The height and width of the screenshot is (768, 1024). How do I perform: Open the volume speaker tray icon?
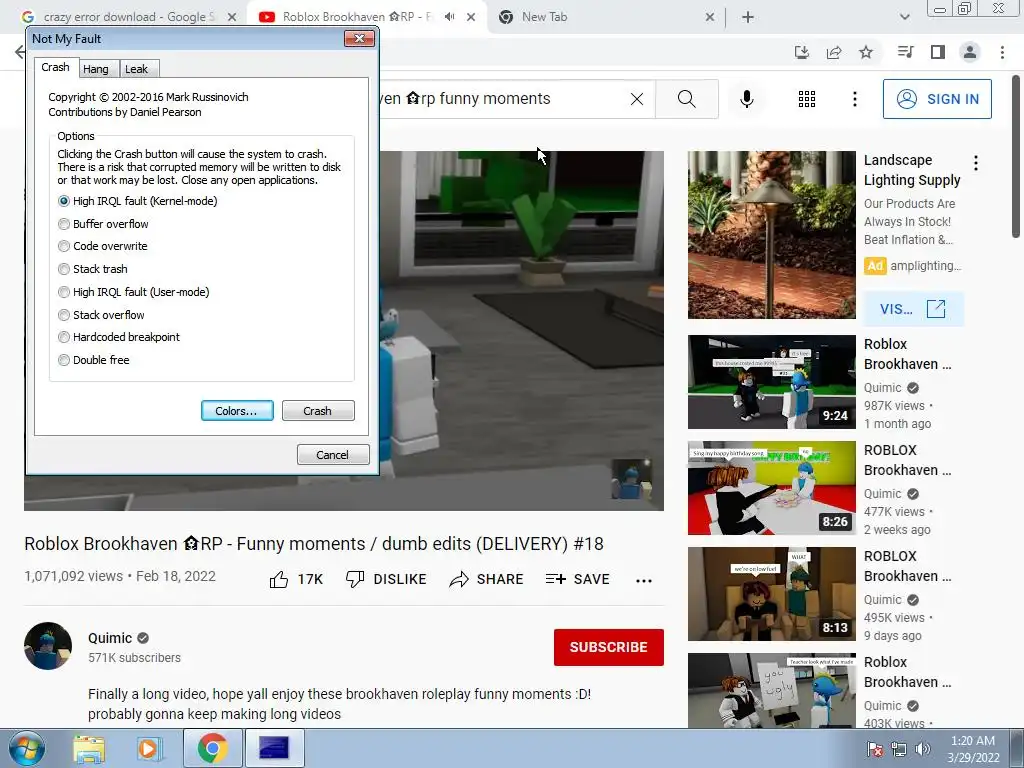click(x=922, y=748)
